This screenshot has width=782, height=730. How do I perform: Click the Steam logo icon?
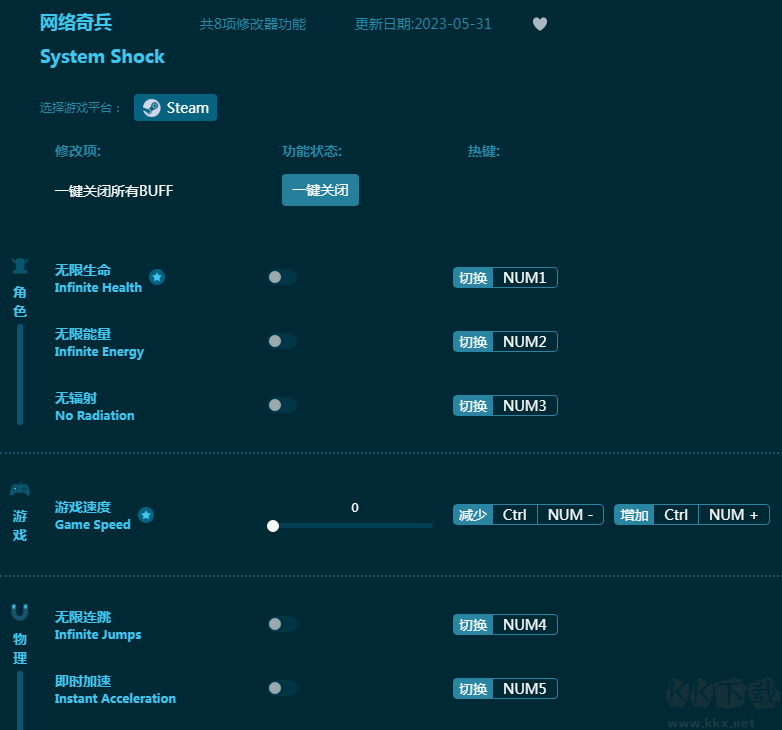152,108
